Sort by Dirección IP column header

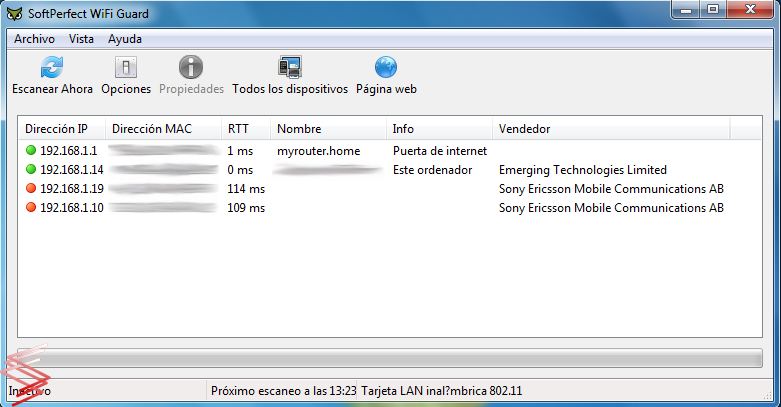click(x=62, y=129)
